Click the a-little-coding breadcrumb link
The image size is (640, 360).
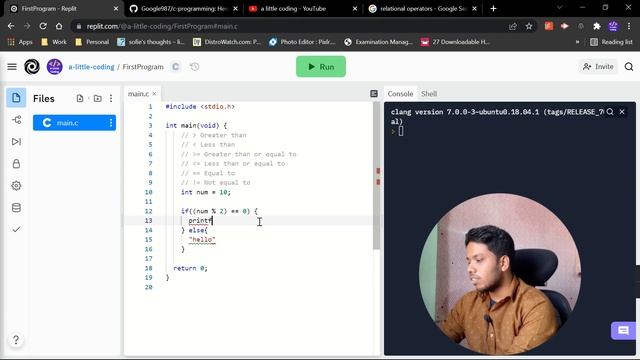pos(91,67)
